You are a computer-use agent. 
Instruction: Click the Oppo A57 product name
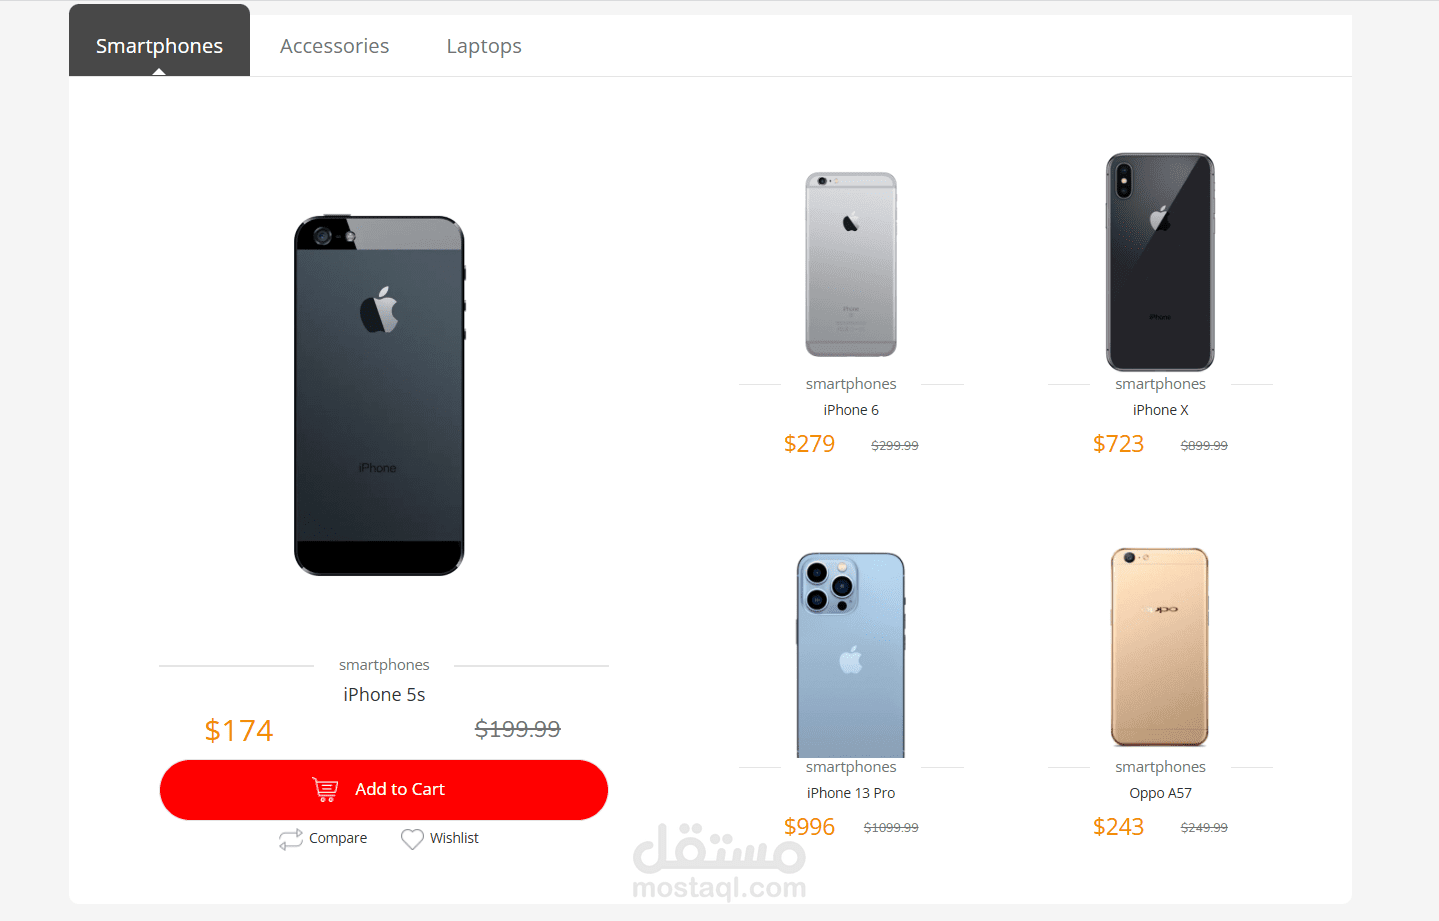[x=1160, y=793]
